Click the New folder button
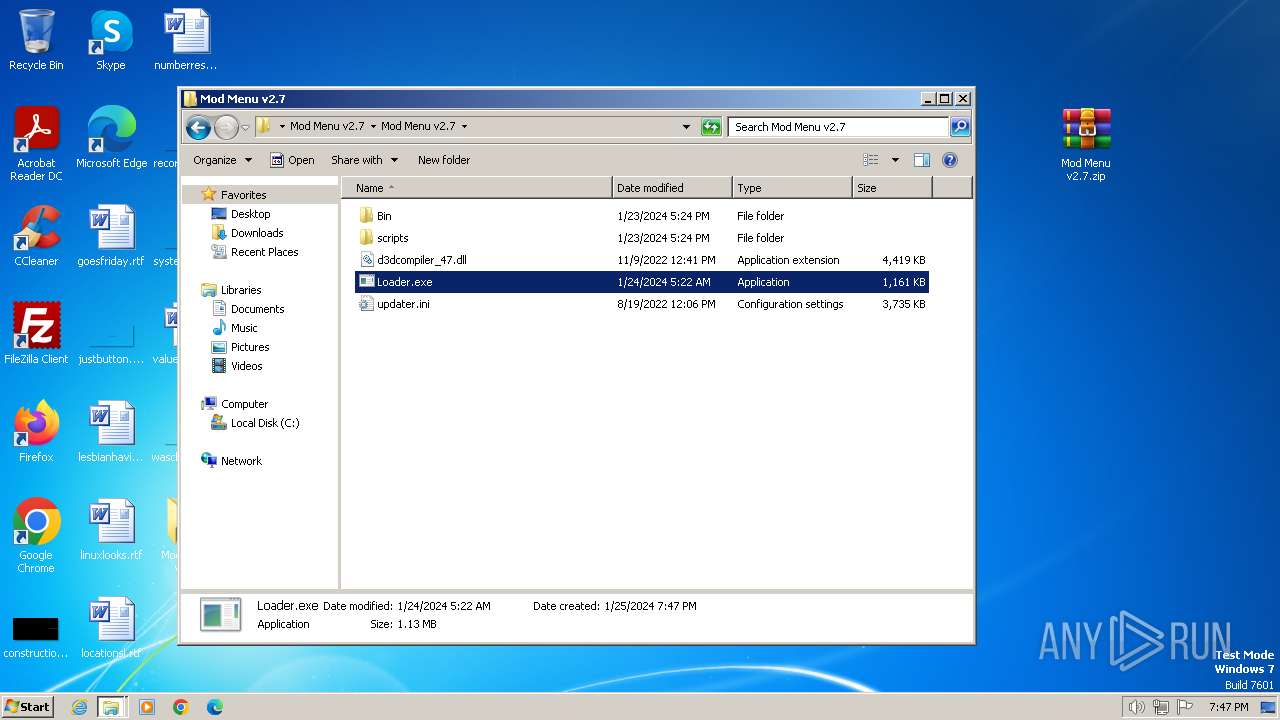The width and height of the screenshot is (1280, 720). coord(444,160)
